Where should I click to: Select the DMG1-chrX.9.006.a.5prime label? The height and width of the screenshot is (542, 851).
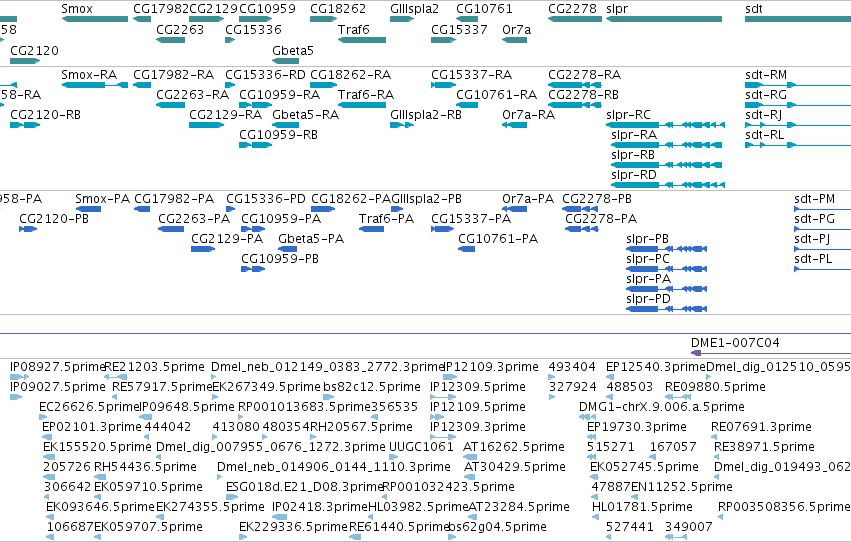click(x=662, y=407)
